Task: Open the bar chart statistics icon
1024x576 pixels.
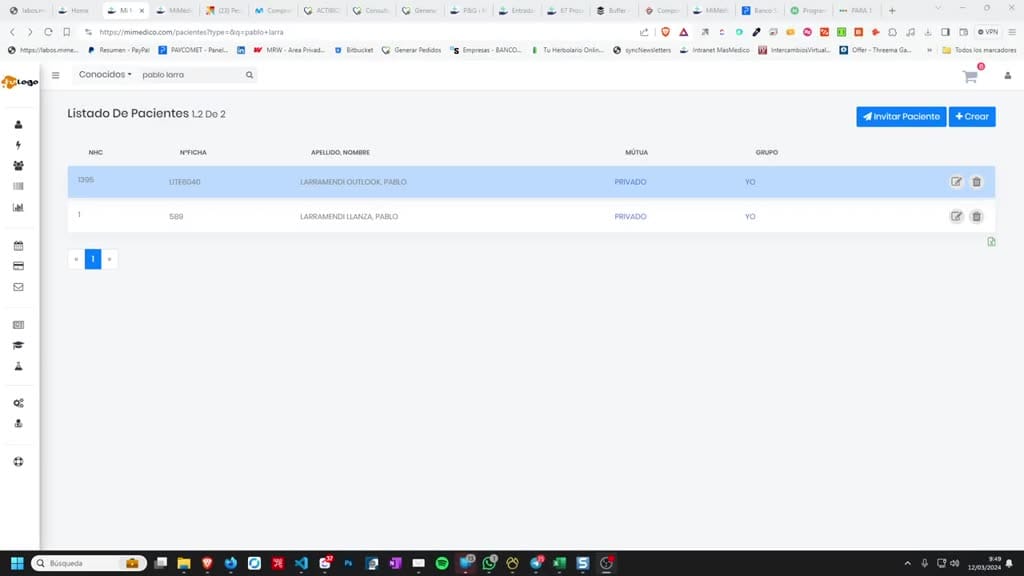Action: pyautogui.click(x=18, y=207)
